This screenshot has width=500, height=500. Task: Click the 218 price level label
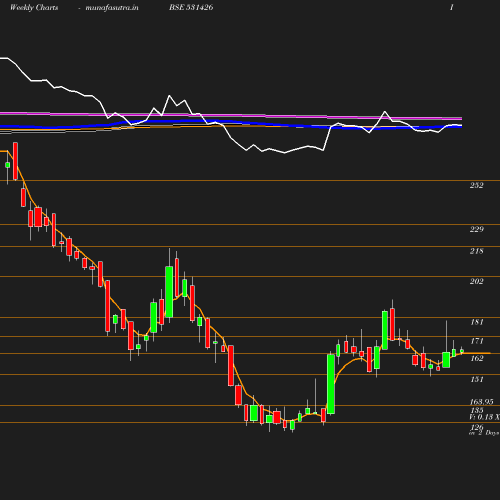point(476,251)
